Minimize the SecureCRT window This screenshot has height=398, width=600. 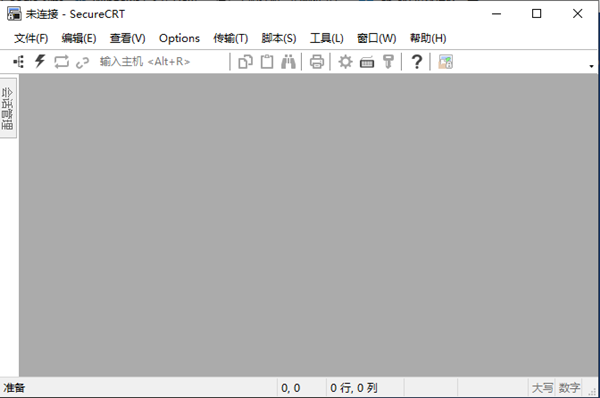tap(496, 14)
